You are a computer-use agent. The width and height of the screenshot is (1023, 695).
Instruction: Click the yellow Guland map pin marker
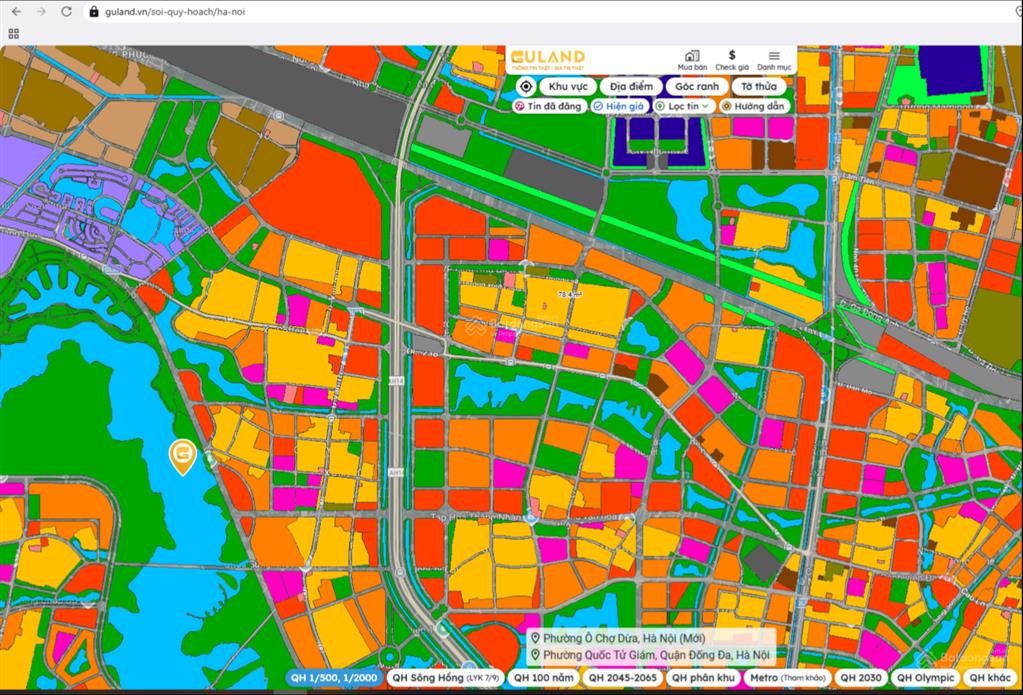[183, 456]
